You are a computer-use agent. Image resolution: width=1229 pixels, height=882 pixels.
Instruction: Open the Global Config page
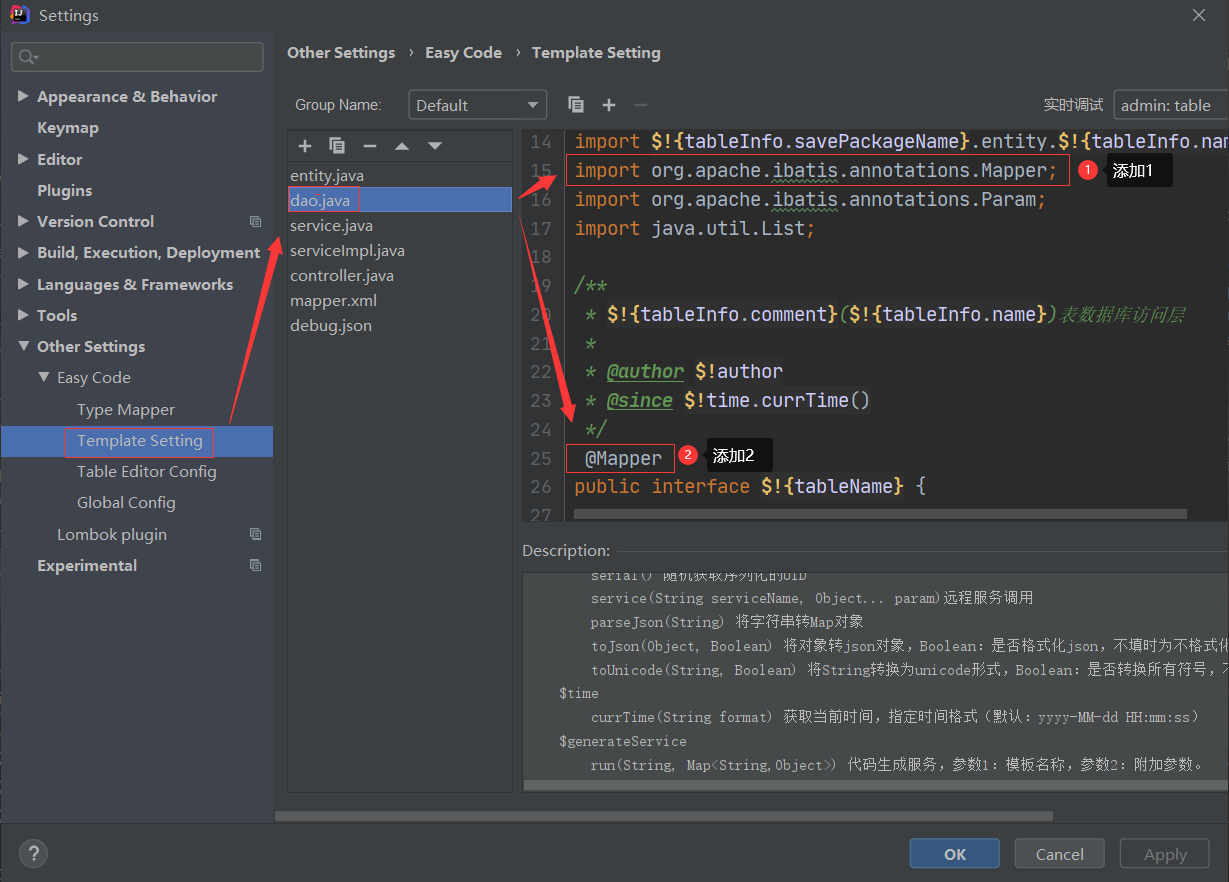pos(126,502)
